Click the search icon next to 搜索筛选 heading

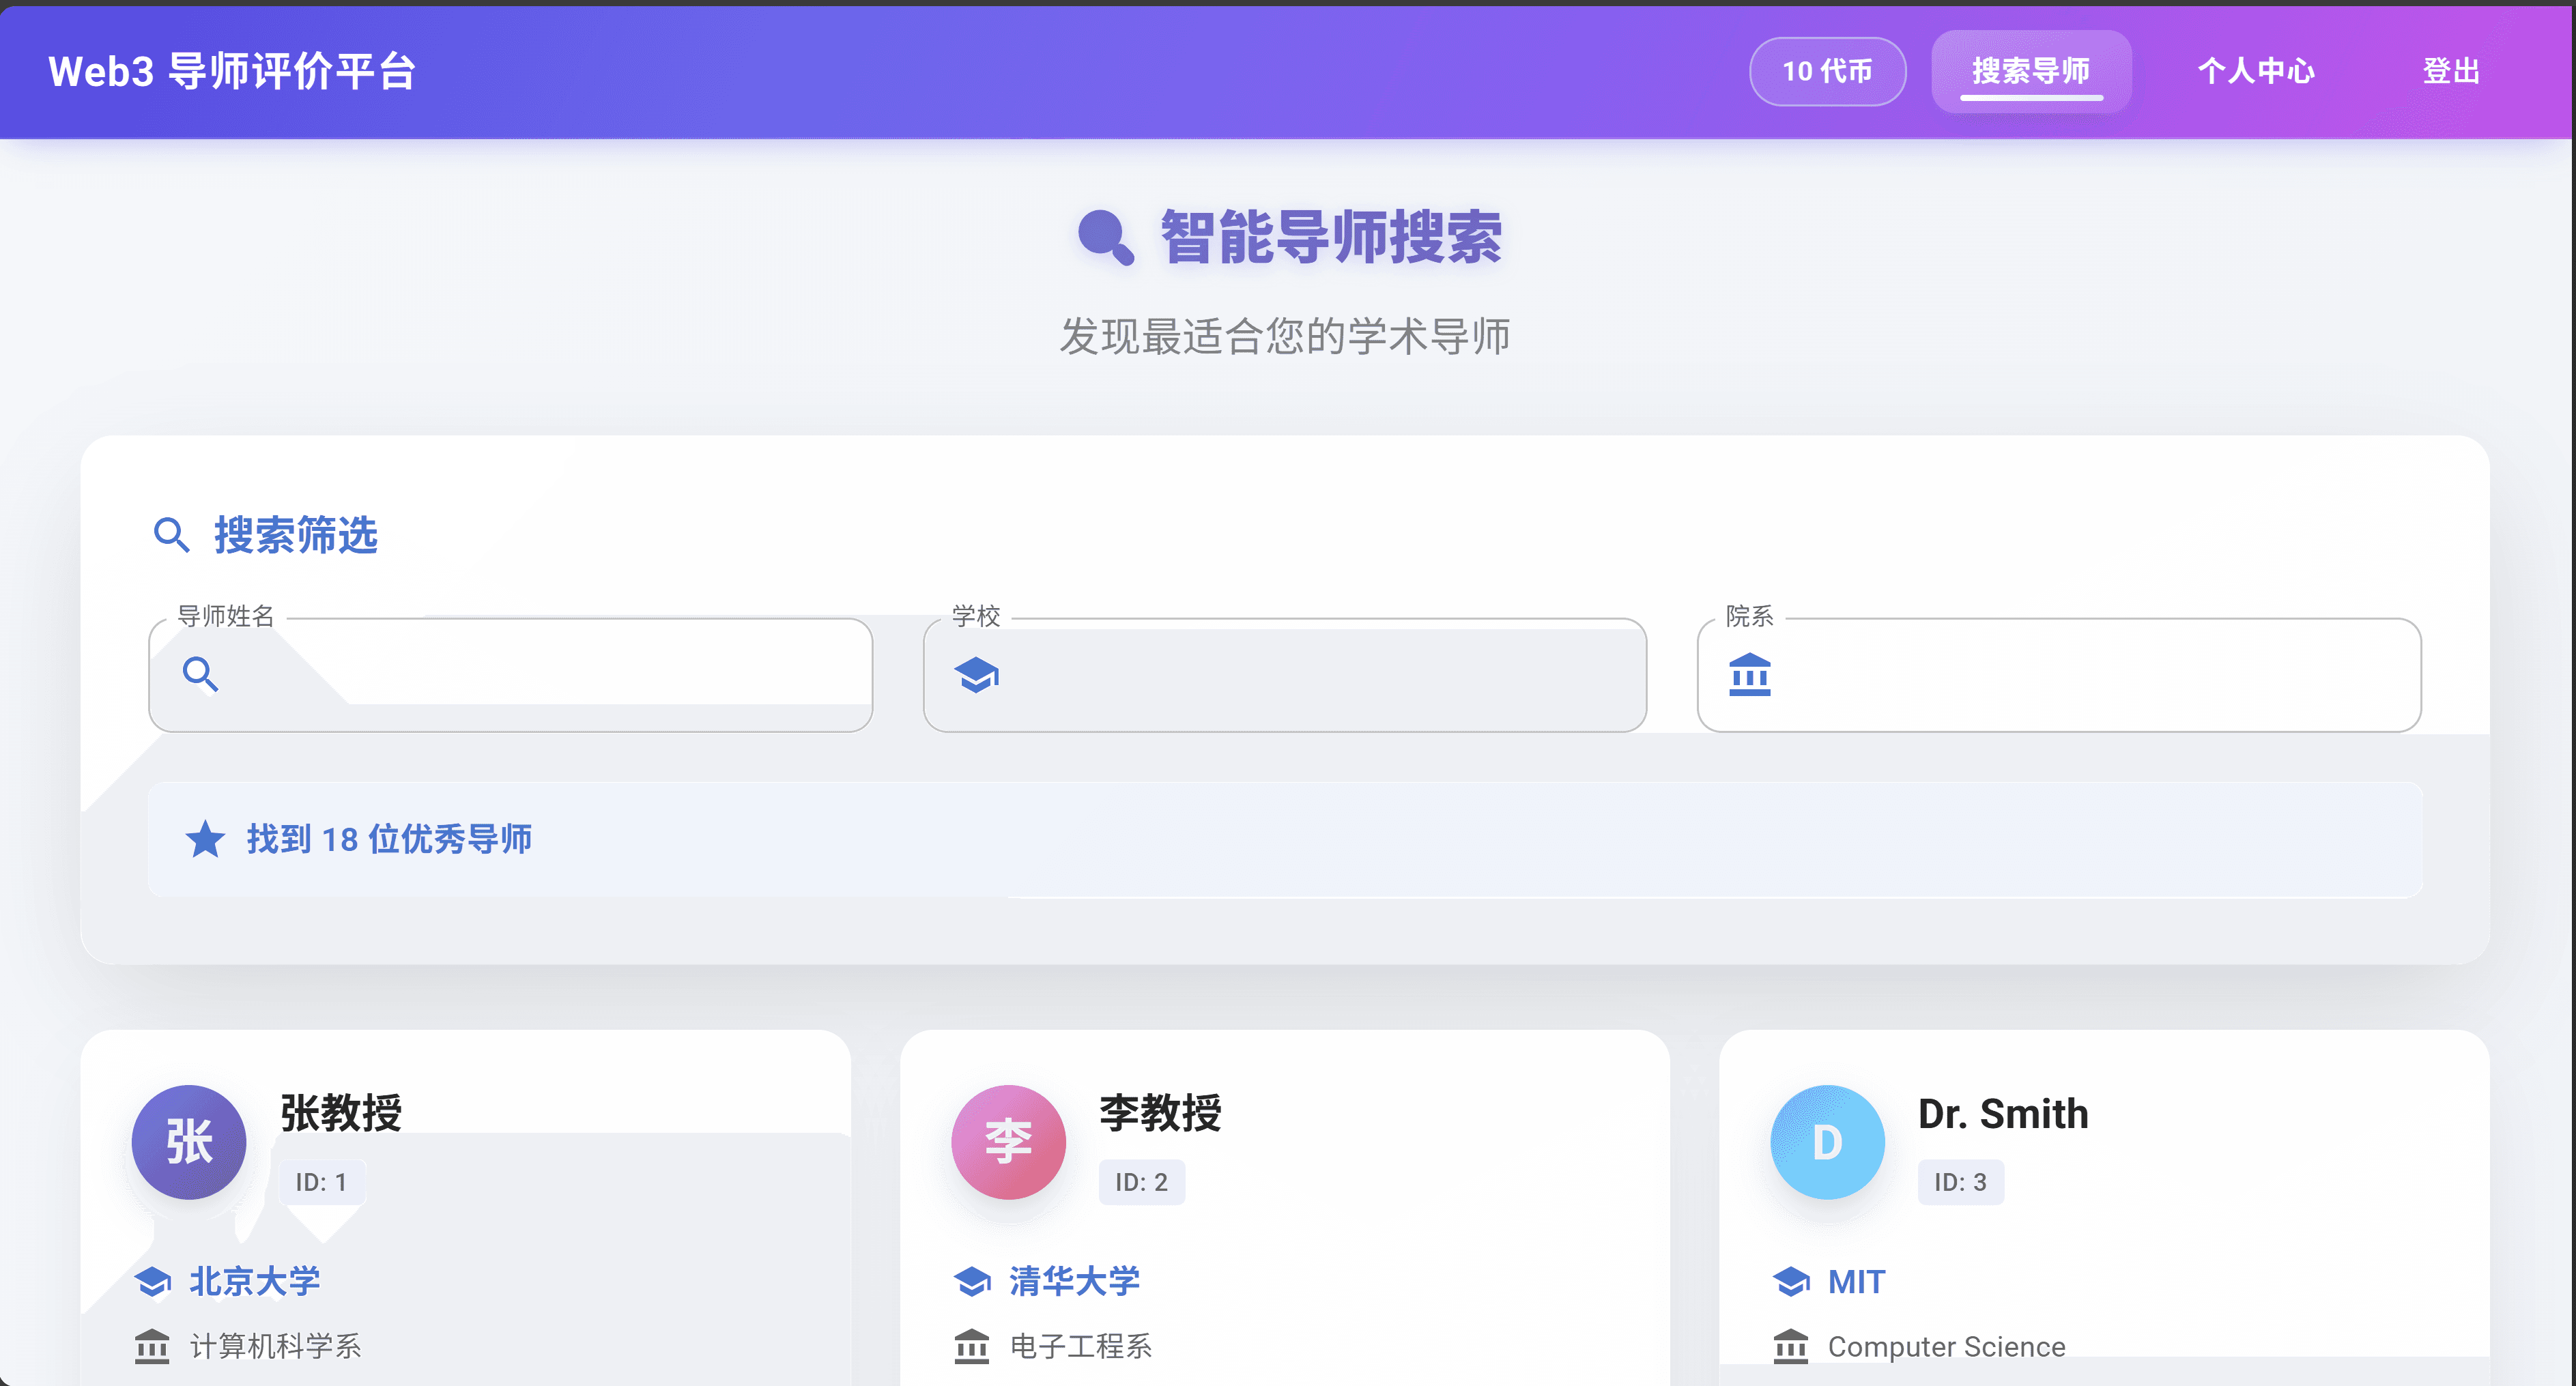(x=172, y=536)
